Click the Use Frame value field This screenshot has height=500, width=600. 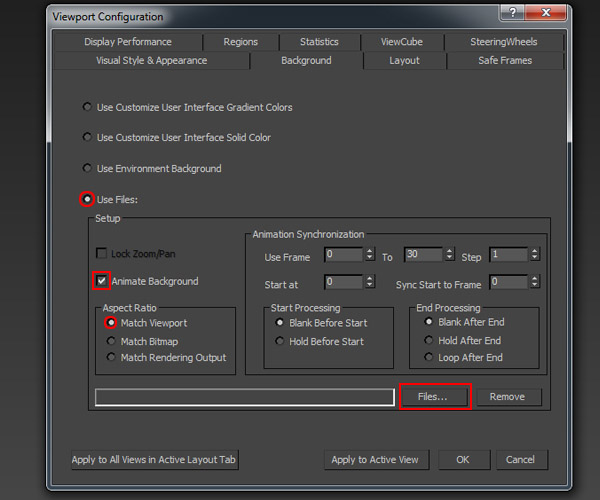click(344, 254)
